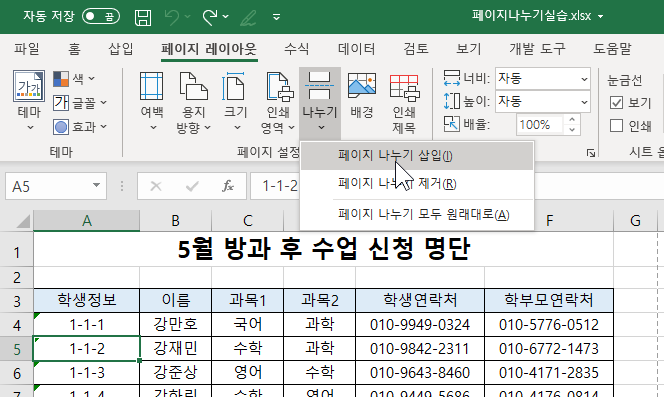Click the Undo arrow icon
The height and width of the screenshot is (397, 664).
pyautogui.click(x=172, y=17)
